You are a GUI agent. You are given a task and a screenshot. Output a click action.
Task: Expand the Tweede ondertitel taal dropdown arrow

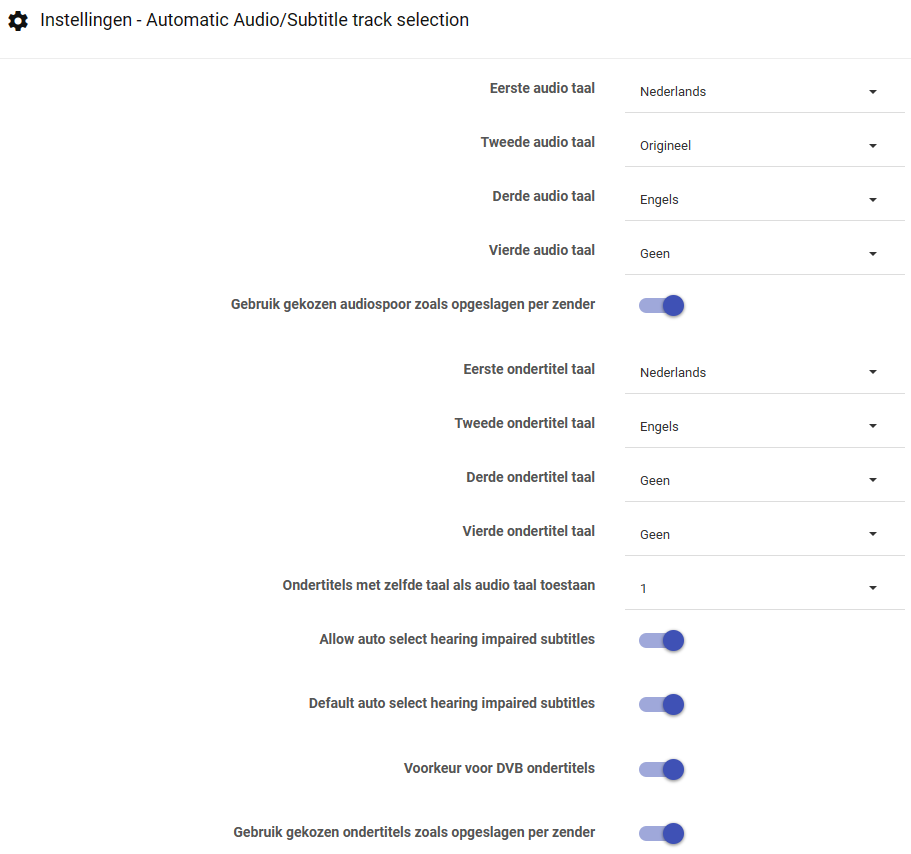click(872, 427)
